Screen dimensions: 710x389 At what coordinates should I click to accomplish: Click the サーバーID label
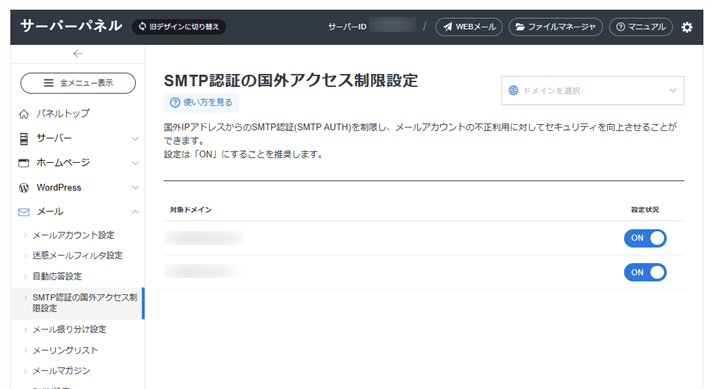[x=347, y=27]
